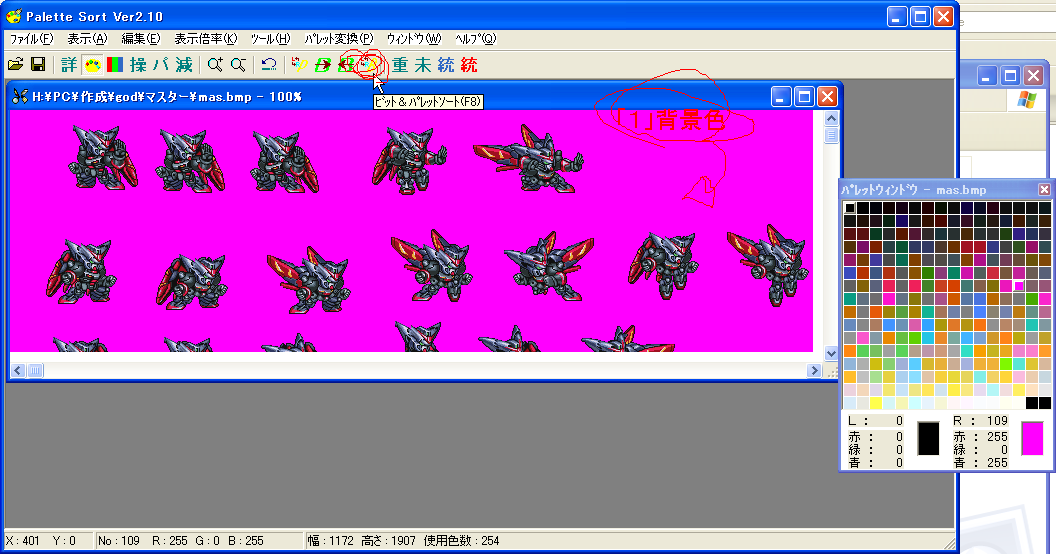Click the horizontal scrollbar thumb of mas.bmp

click(x=35, y=370)
